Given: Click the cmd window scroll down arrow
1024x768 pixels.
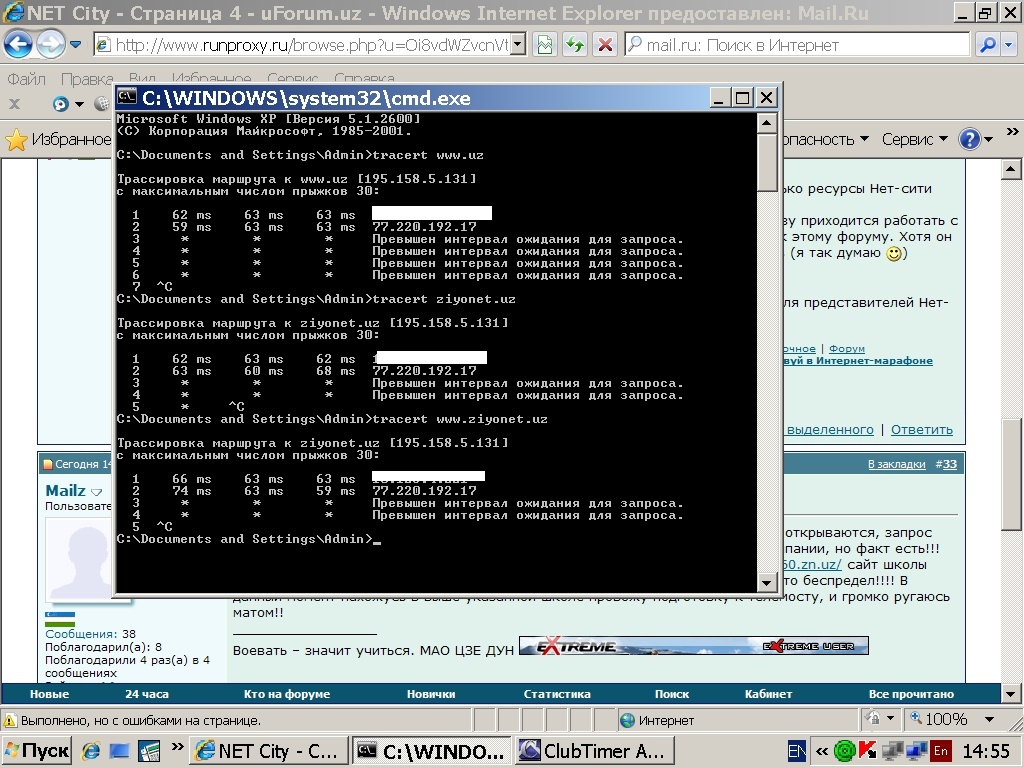Looking at the screenshot, I should click(767, 583).
